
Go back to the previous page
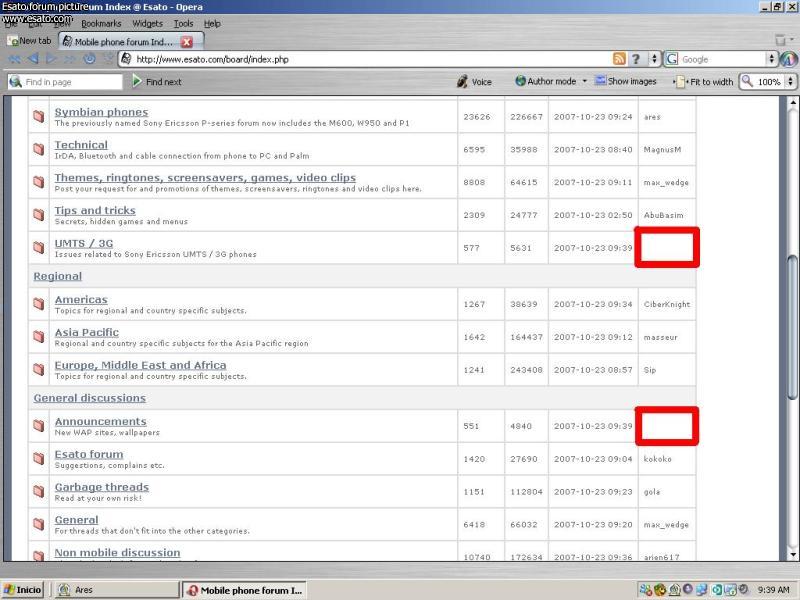pyautogui.click(x=34, y=59)
